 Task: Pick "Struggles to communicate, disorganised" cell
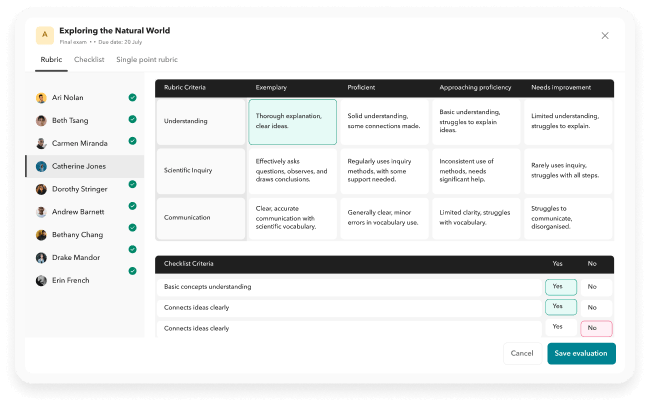[568, 218]
